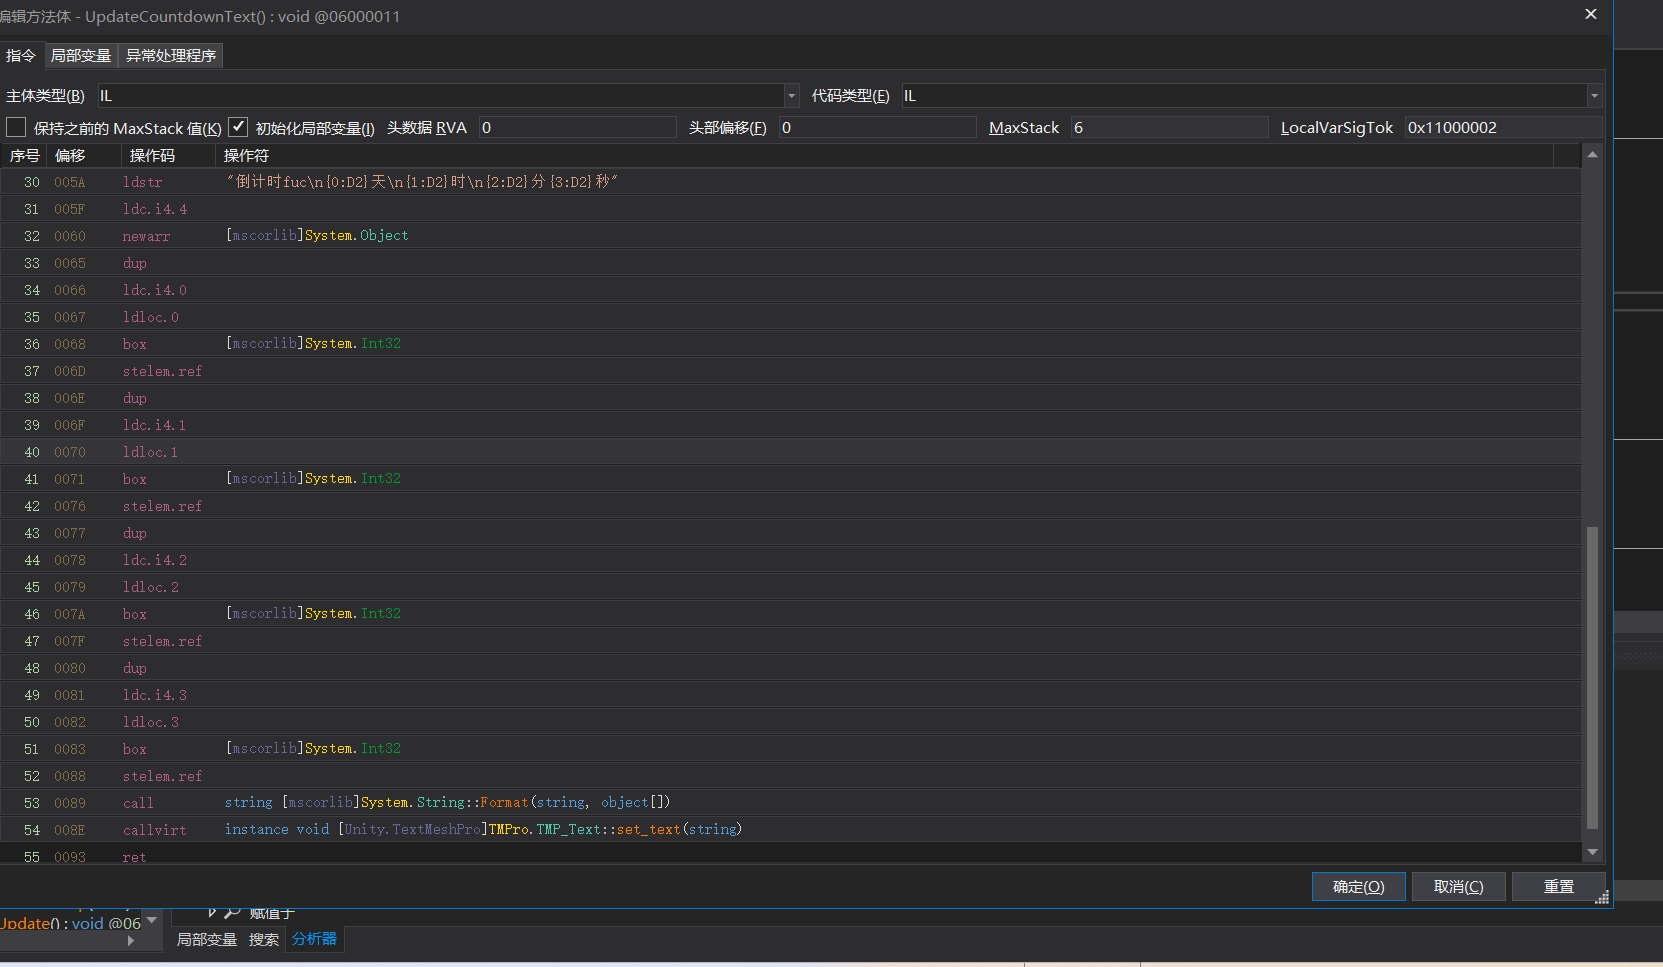This screenshot has width=1663, height=967.
Task: Open the 局部变量 tab beside 指令
Action: [81, 56]
